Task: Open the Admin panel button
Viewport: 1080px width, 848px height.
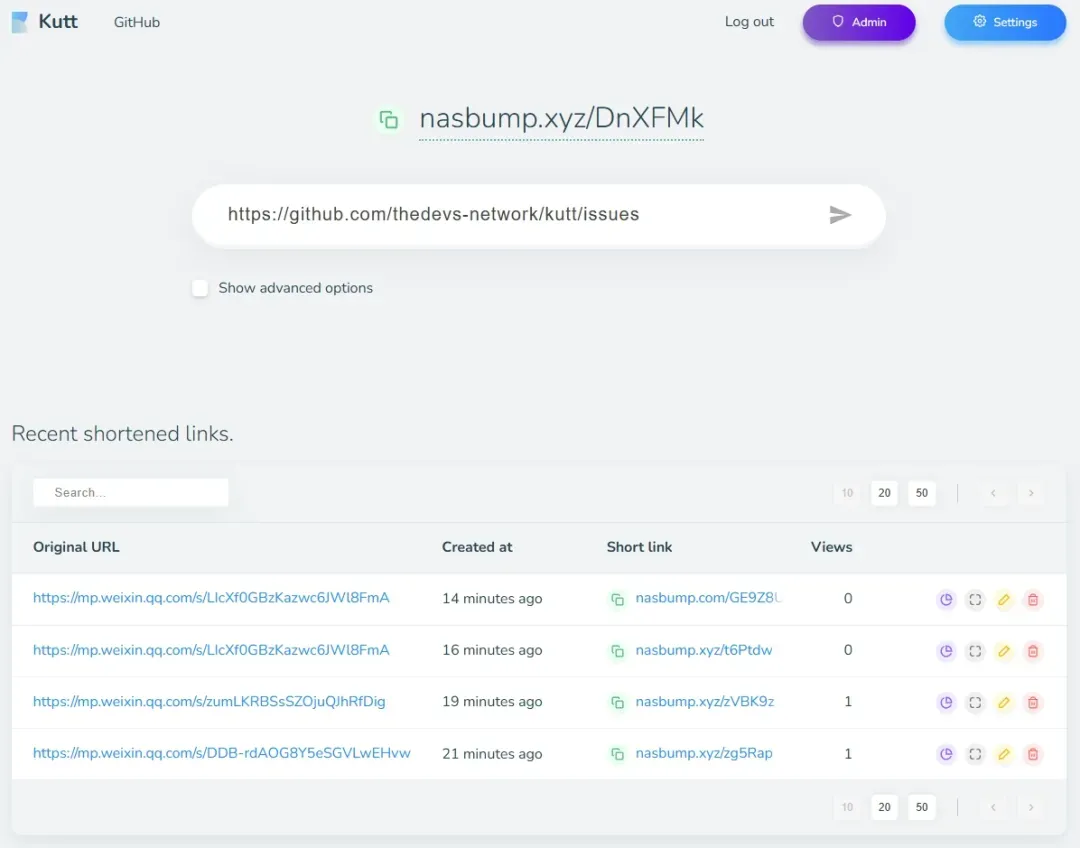Action: pos(859,22)
